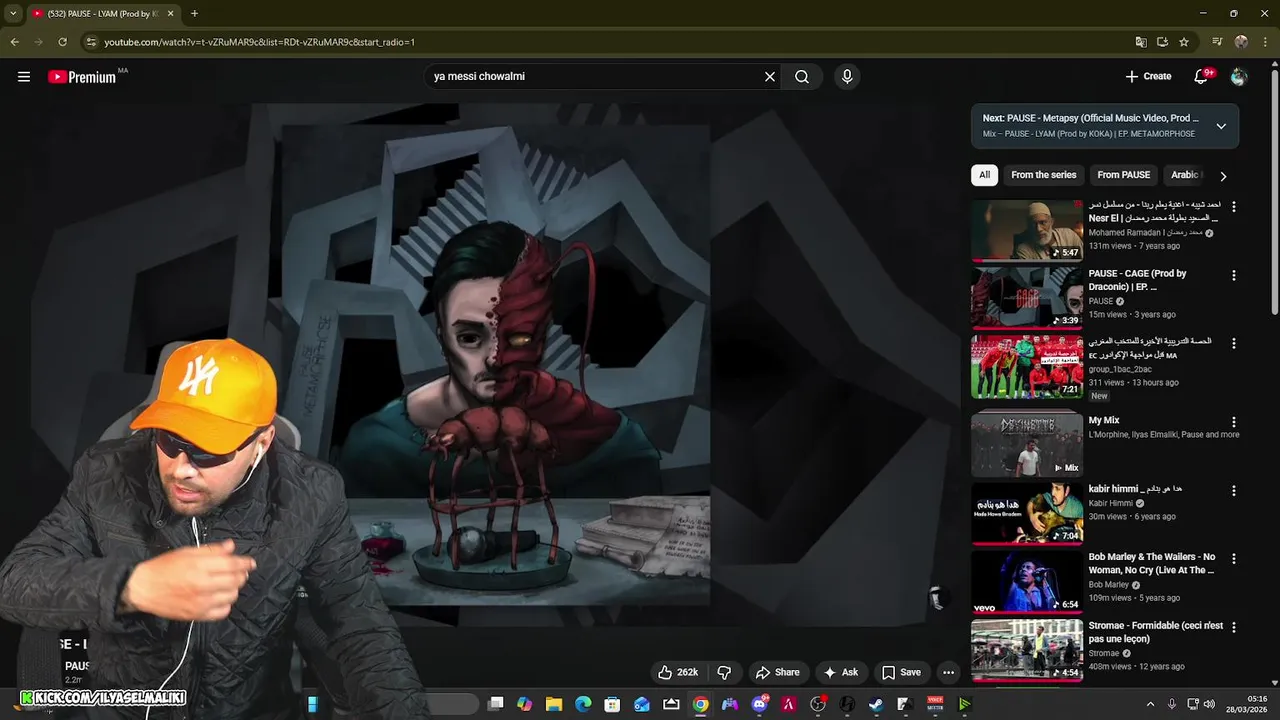Open options menu for Bob Marley video

tap(1233, 558)
